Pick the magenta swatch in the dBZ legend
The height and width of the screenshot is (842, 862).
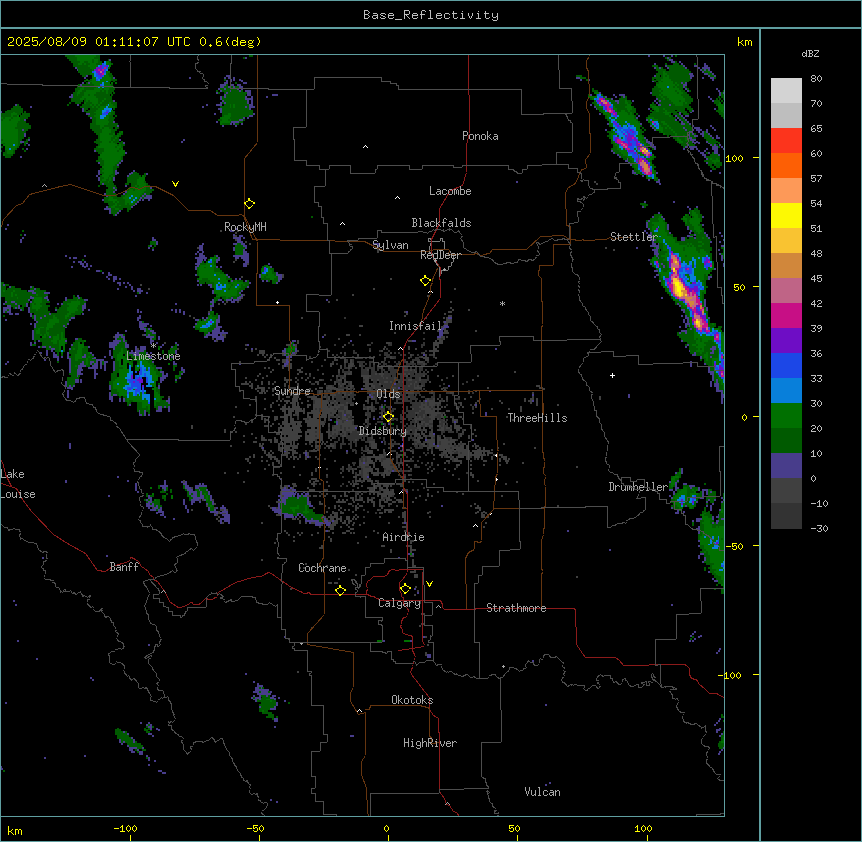pyautogui.click(x=786, y=315)
